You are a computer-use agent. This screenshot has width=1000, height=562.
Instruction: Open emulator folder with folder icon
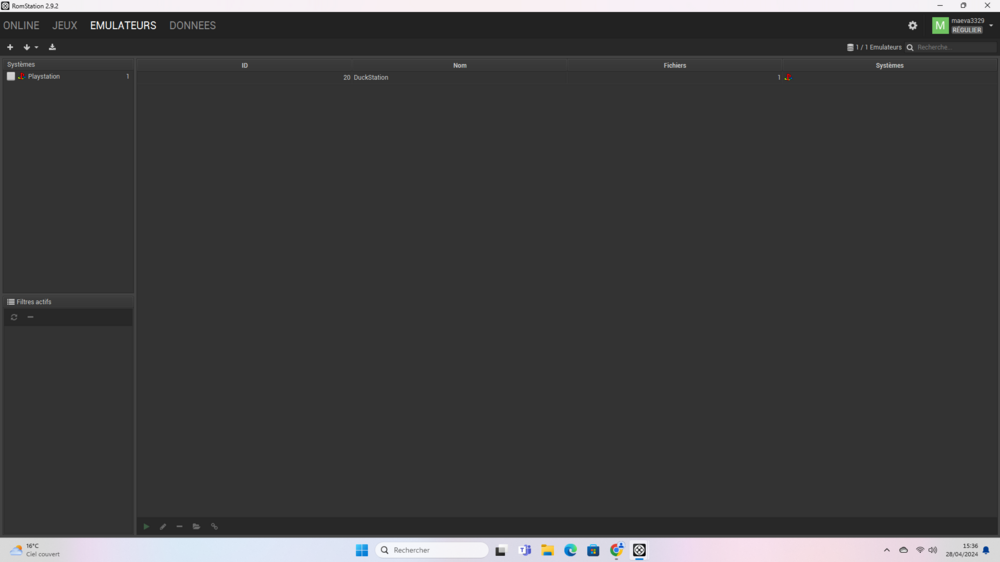point(196,526)
